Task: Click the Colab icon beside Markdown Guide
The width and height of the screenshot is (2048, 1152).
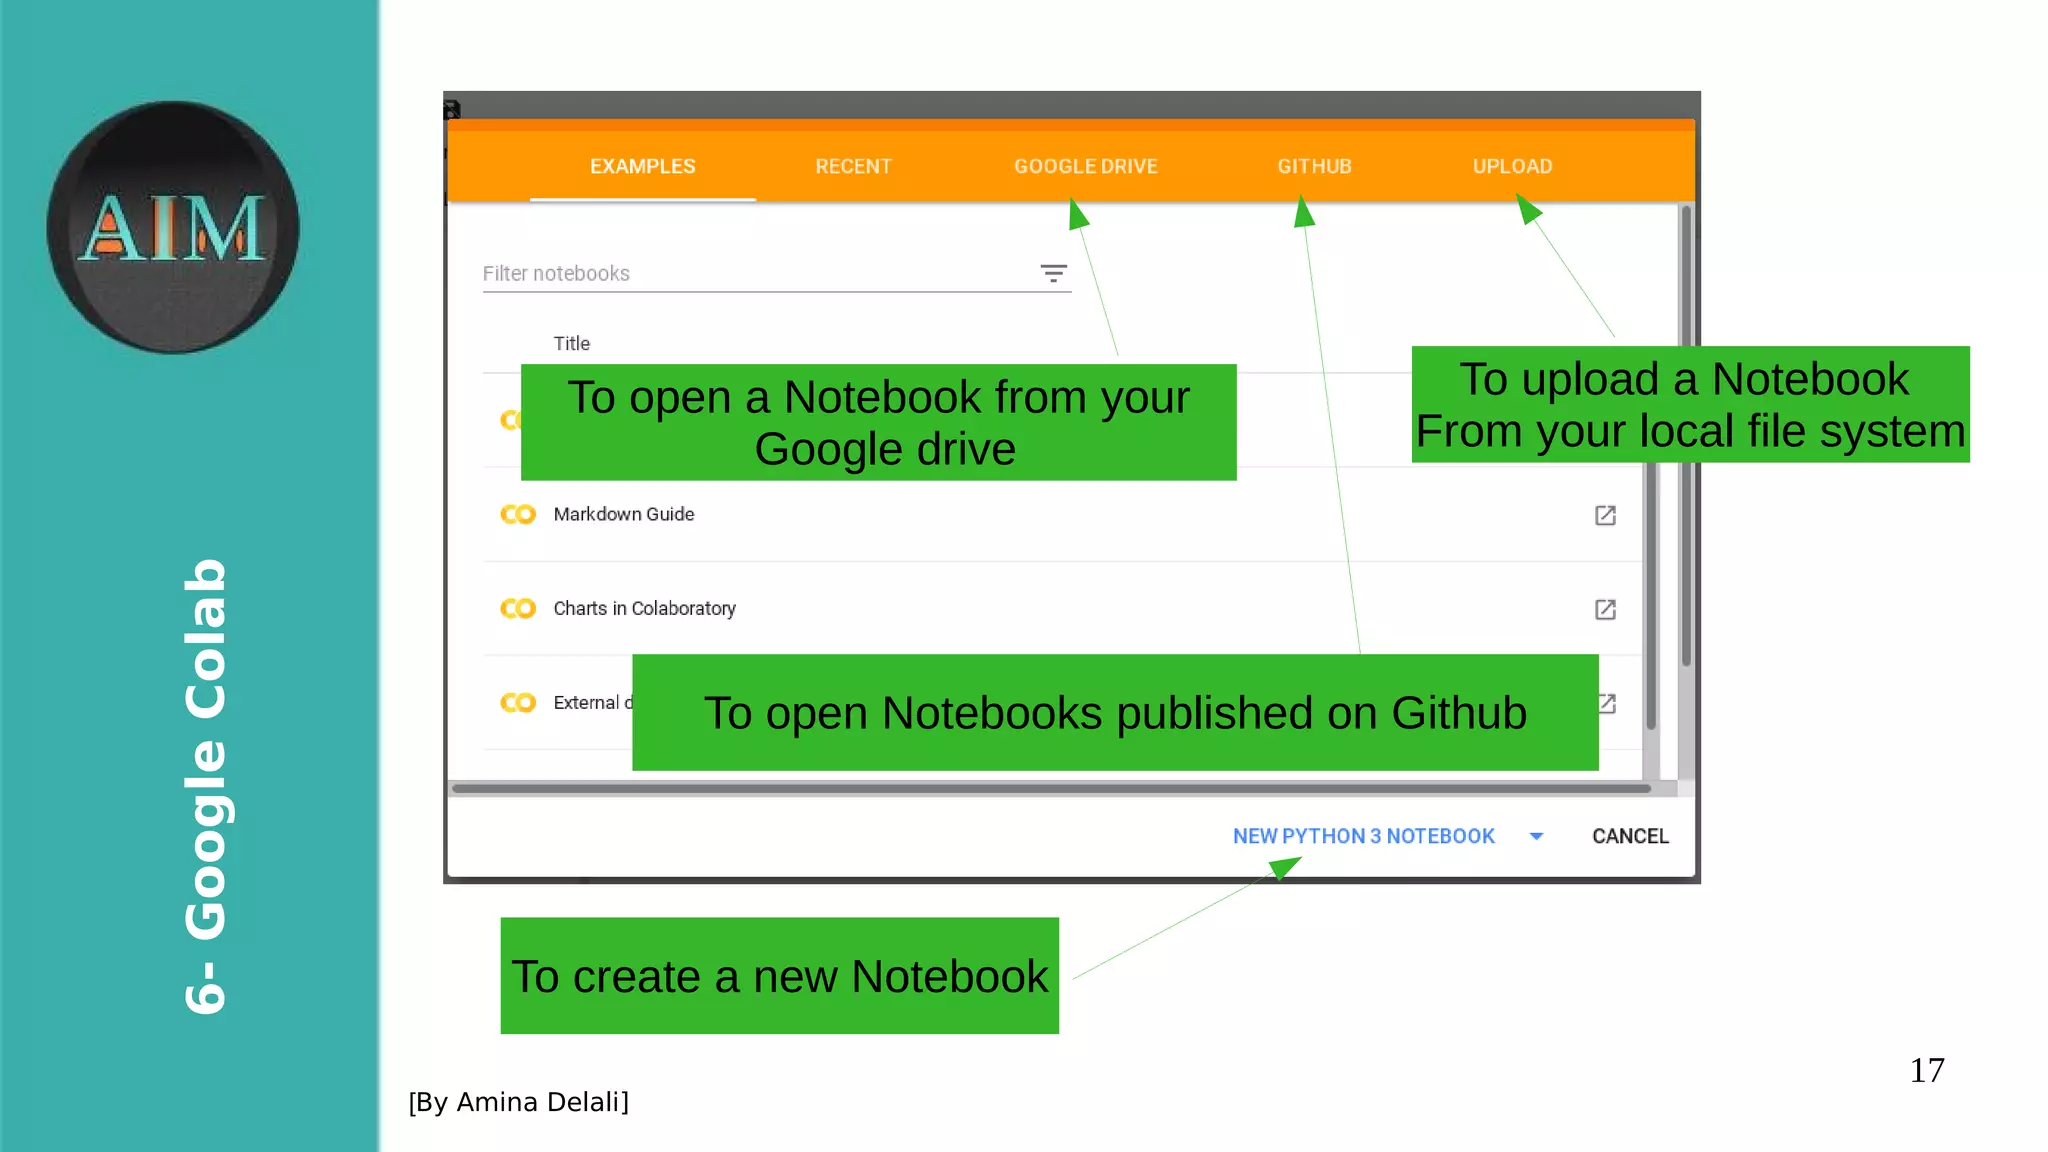Action: 518,514
